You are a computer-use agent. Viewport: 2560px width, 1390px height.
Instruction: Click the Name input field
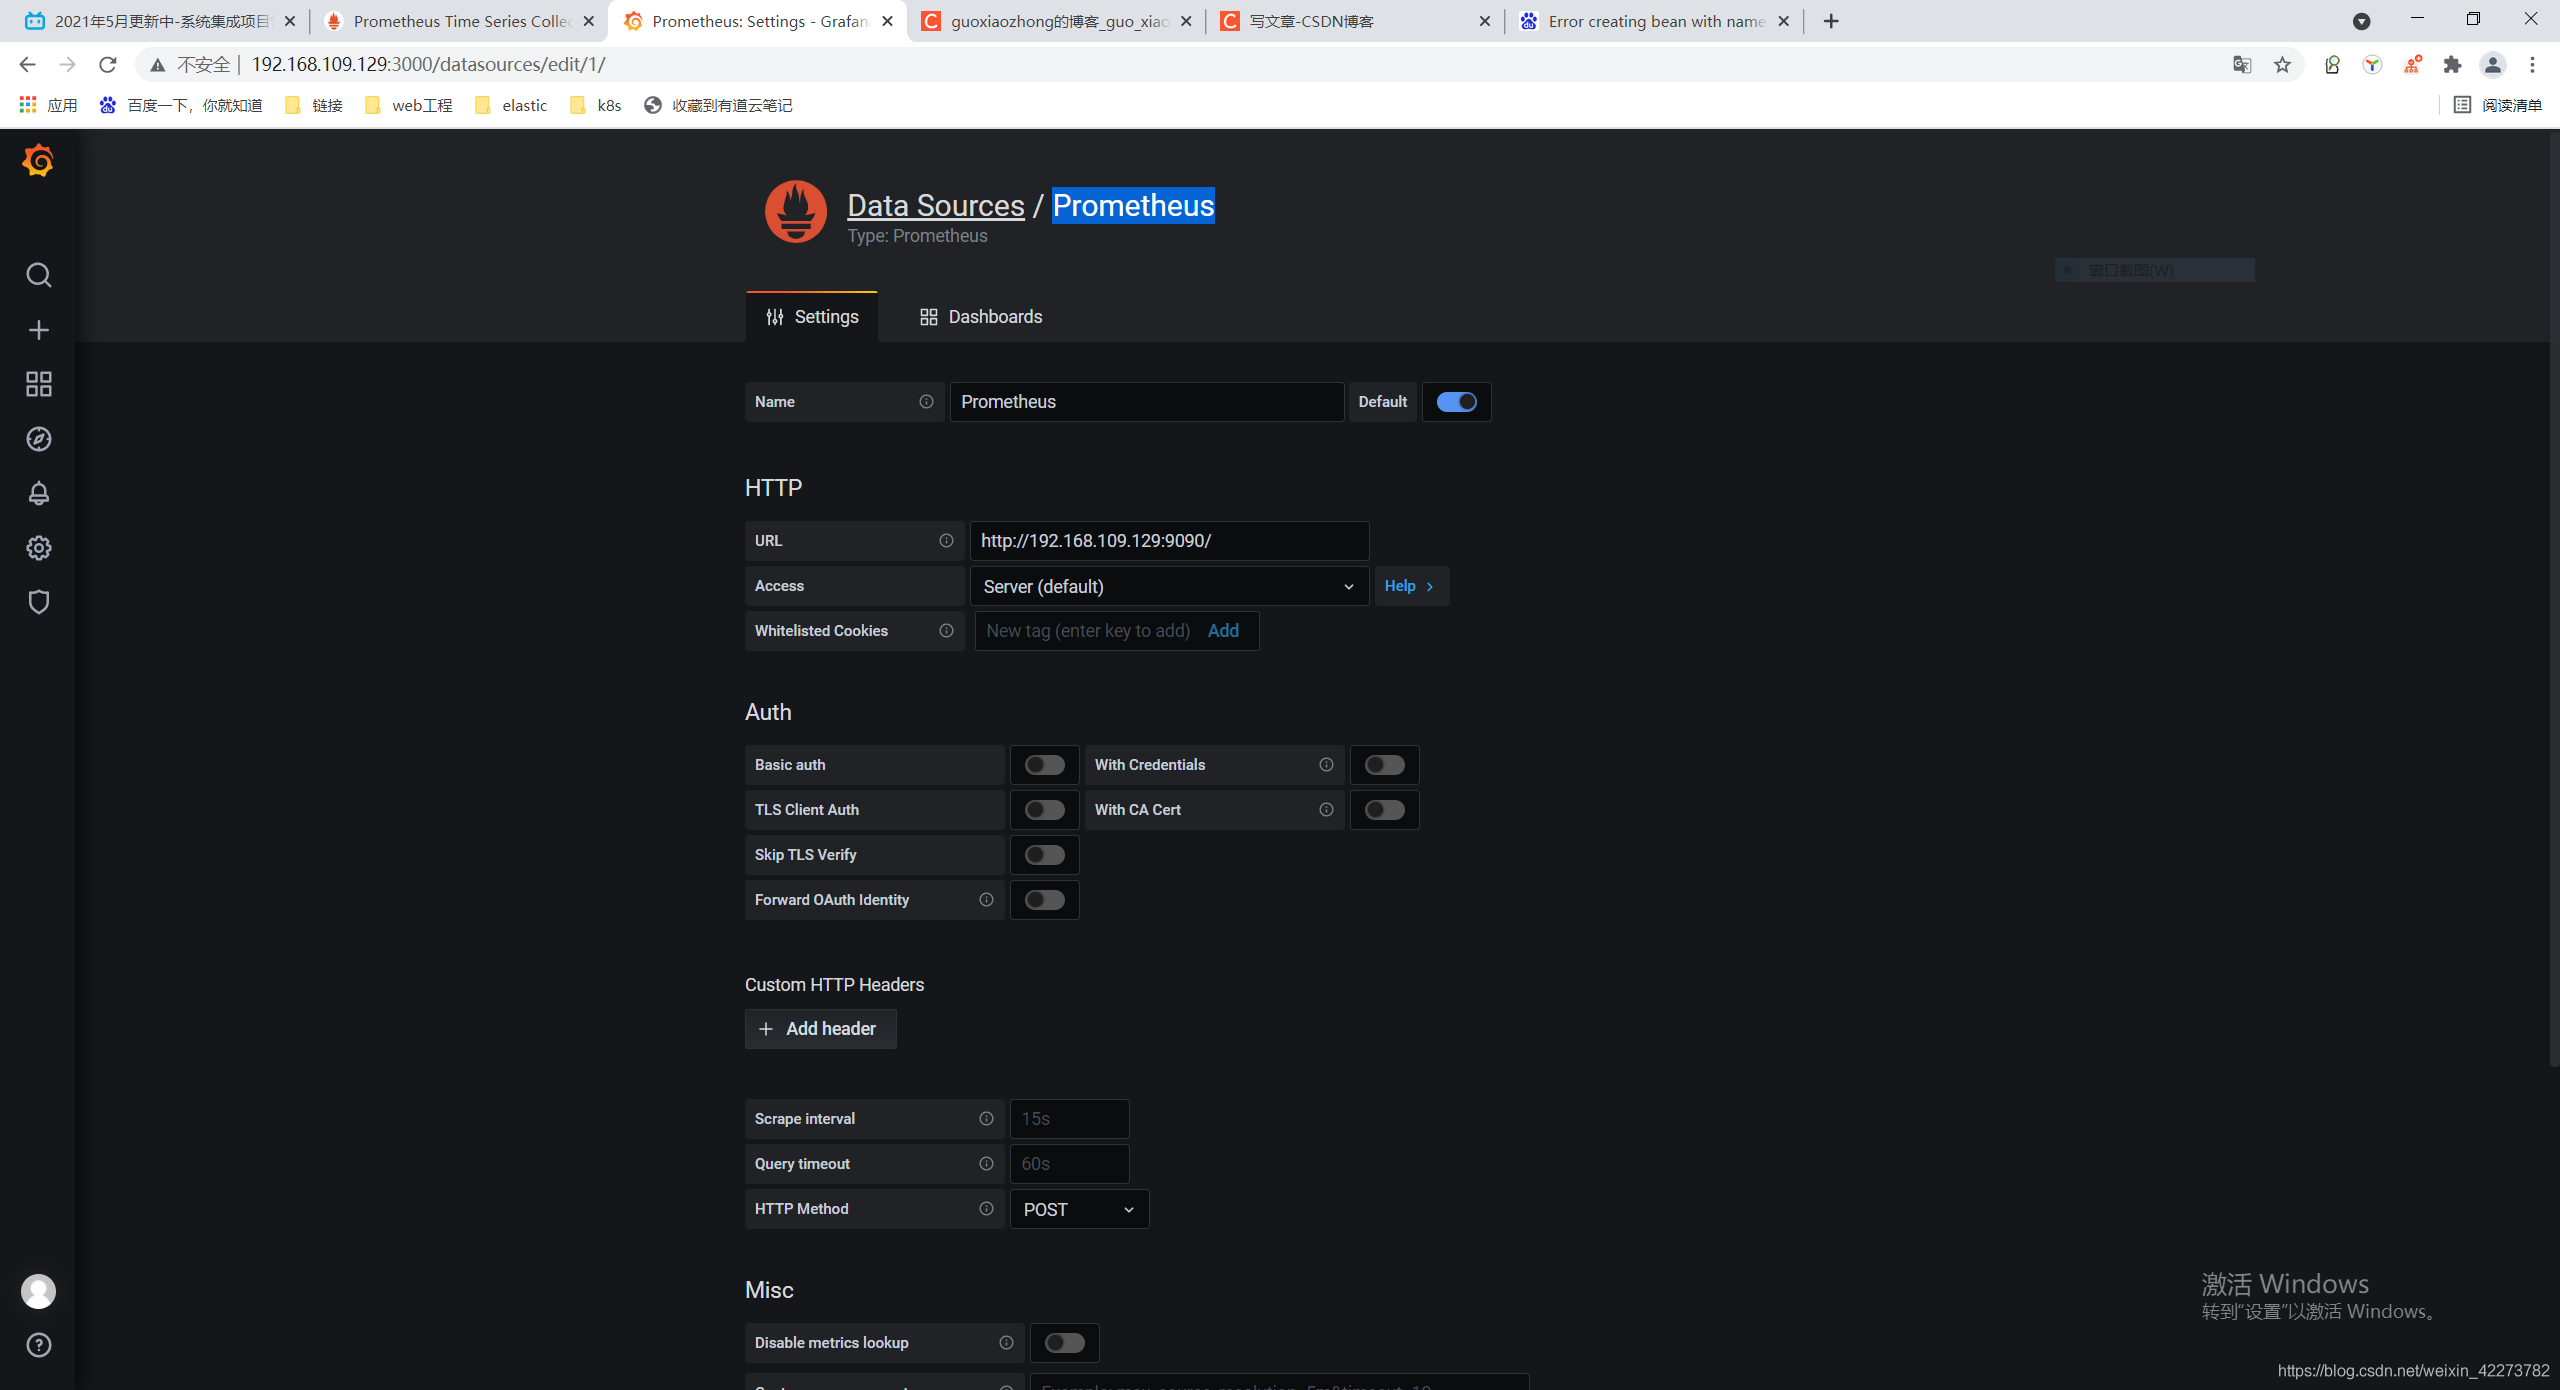[1146, 402]
